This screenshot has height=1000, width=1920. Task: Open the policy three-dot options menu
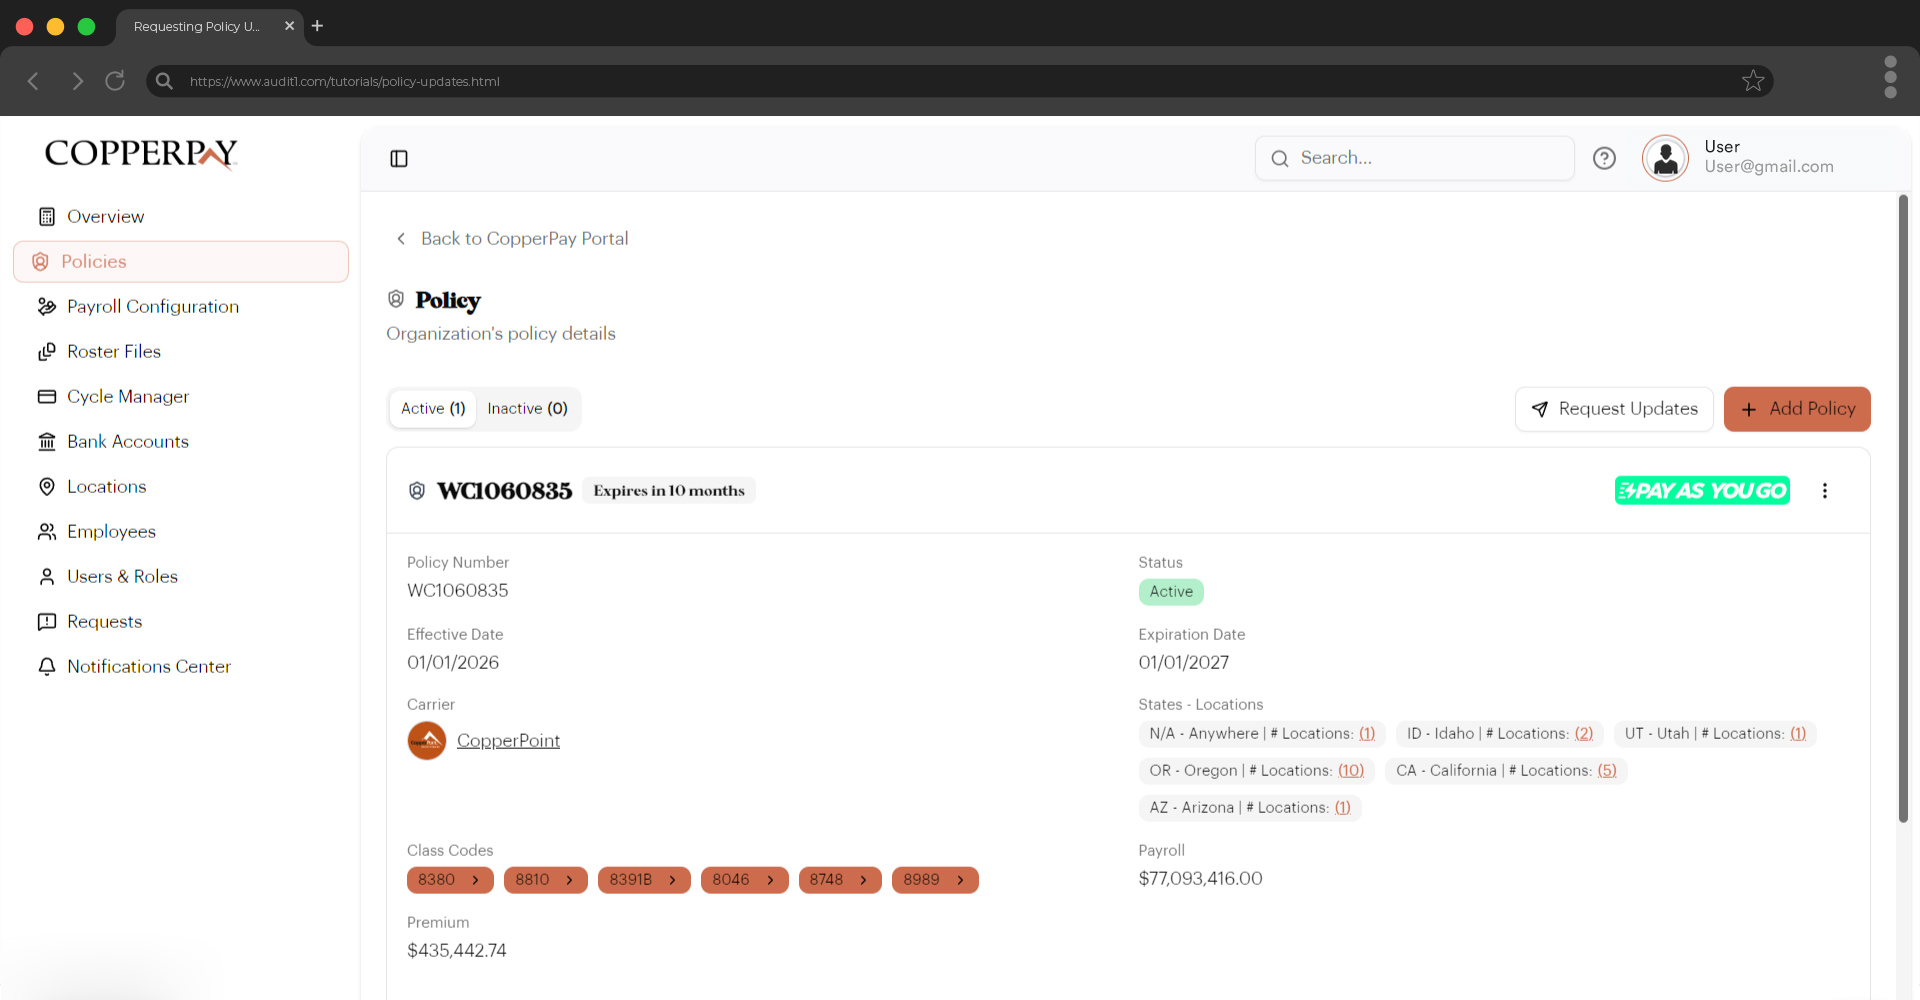(x=1824, y=491)
